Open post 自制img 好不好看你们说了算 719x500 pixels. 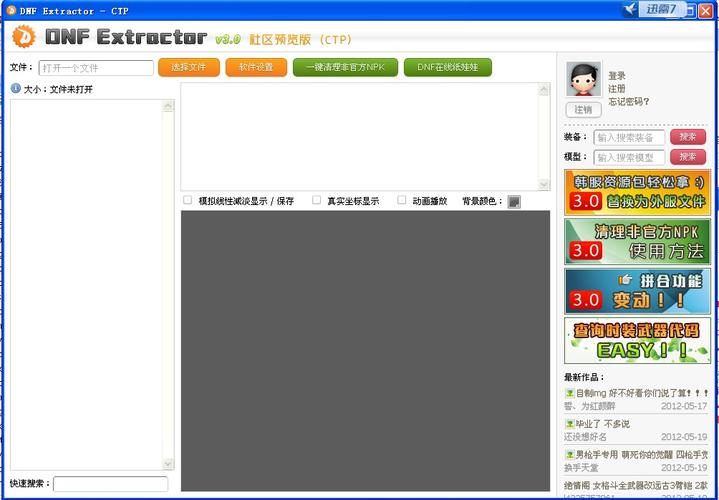pos(642,393)
